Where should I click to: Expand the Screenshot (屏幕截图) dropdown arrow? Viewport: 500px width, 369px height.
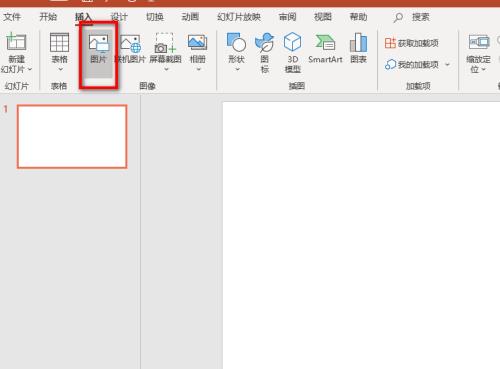(166, 69)
